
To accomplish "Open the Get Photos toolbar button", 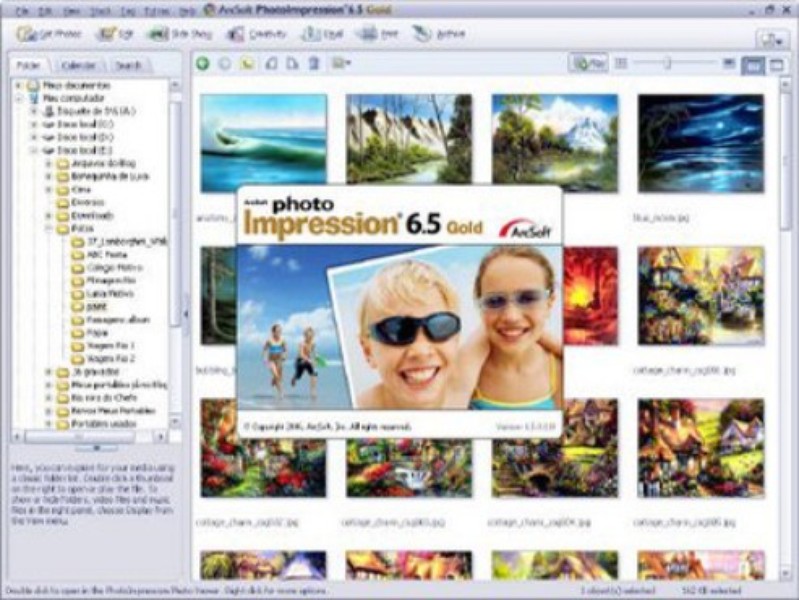I will click(48, 34).
